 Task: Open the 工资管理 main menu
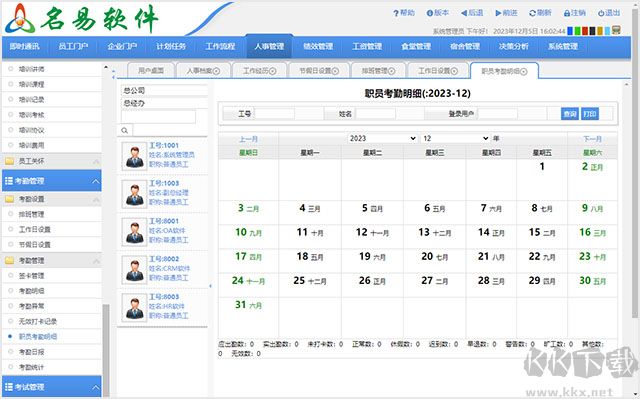pyautogui.click(x=367, y=47)
